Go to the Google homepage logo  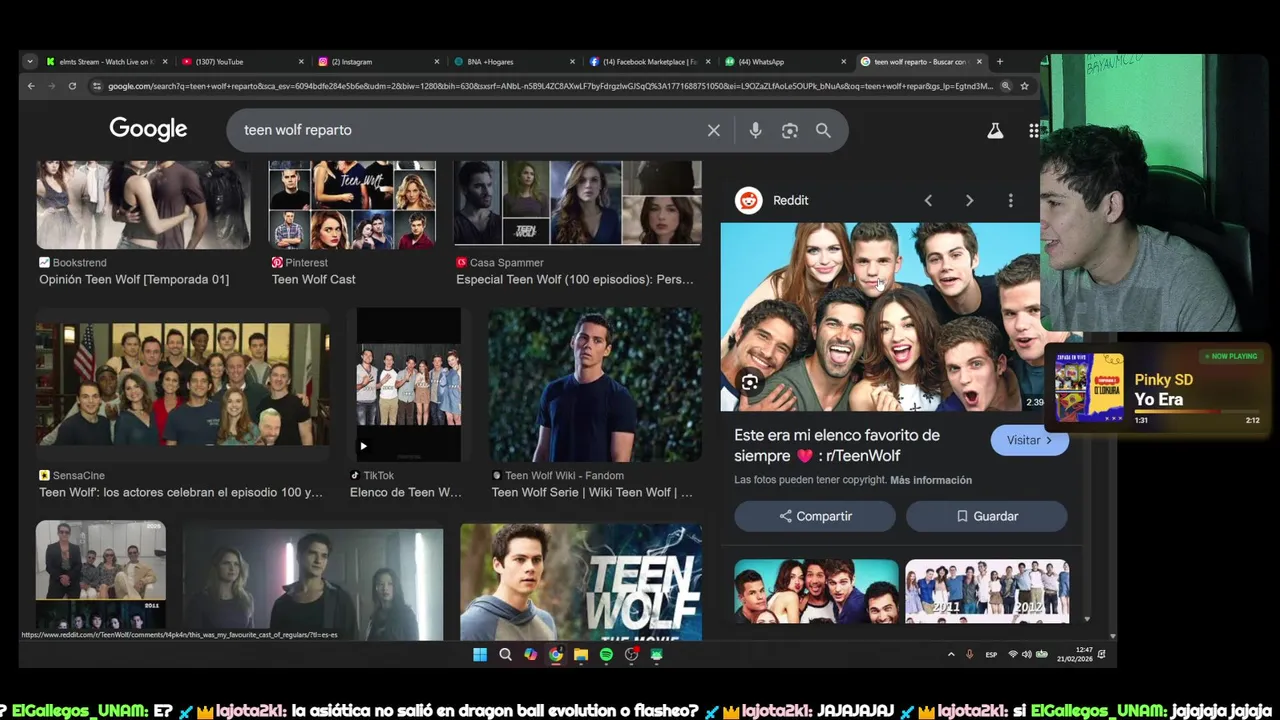[148, 129]
